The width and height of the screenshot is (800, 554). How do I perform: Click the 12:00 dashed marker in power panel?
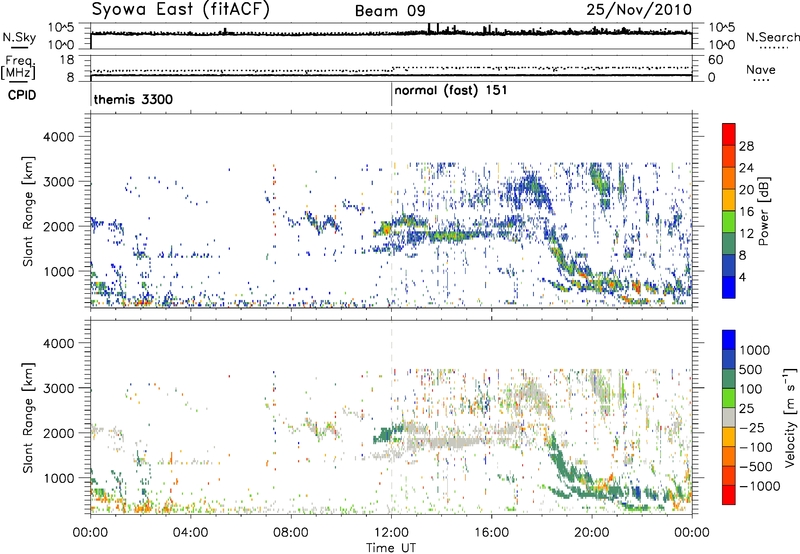(391, 210)
